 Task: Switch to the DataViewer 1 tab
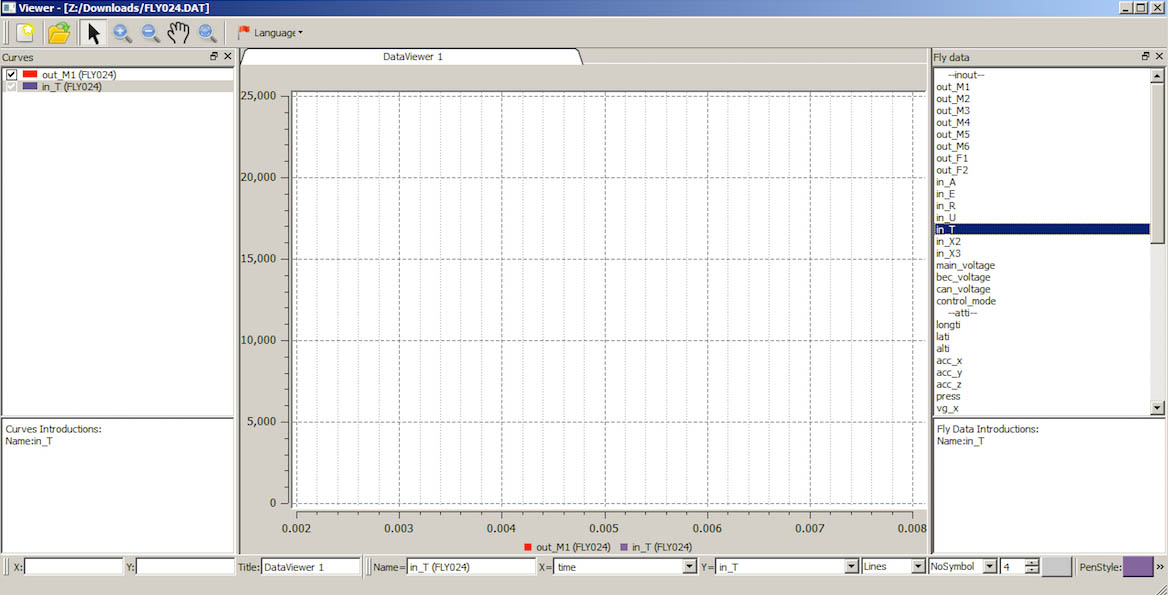coord(412,57)
